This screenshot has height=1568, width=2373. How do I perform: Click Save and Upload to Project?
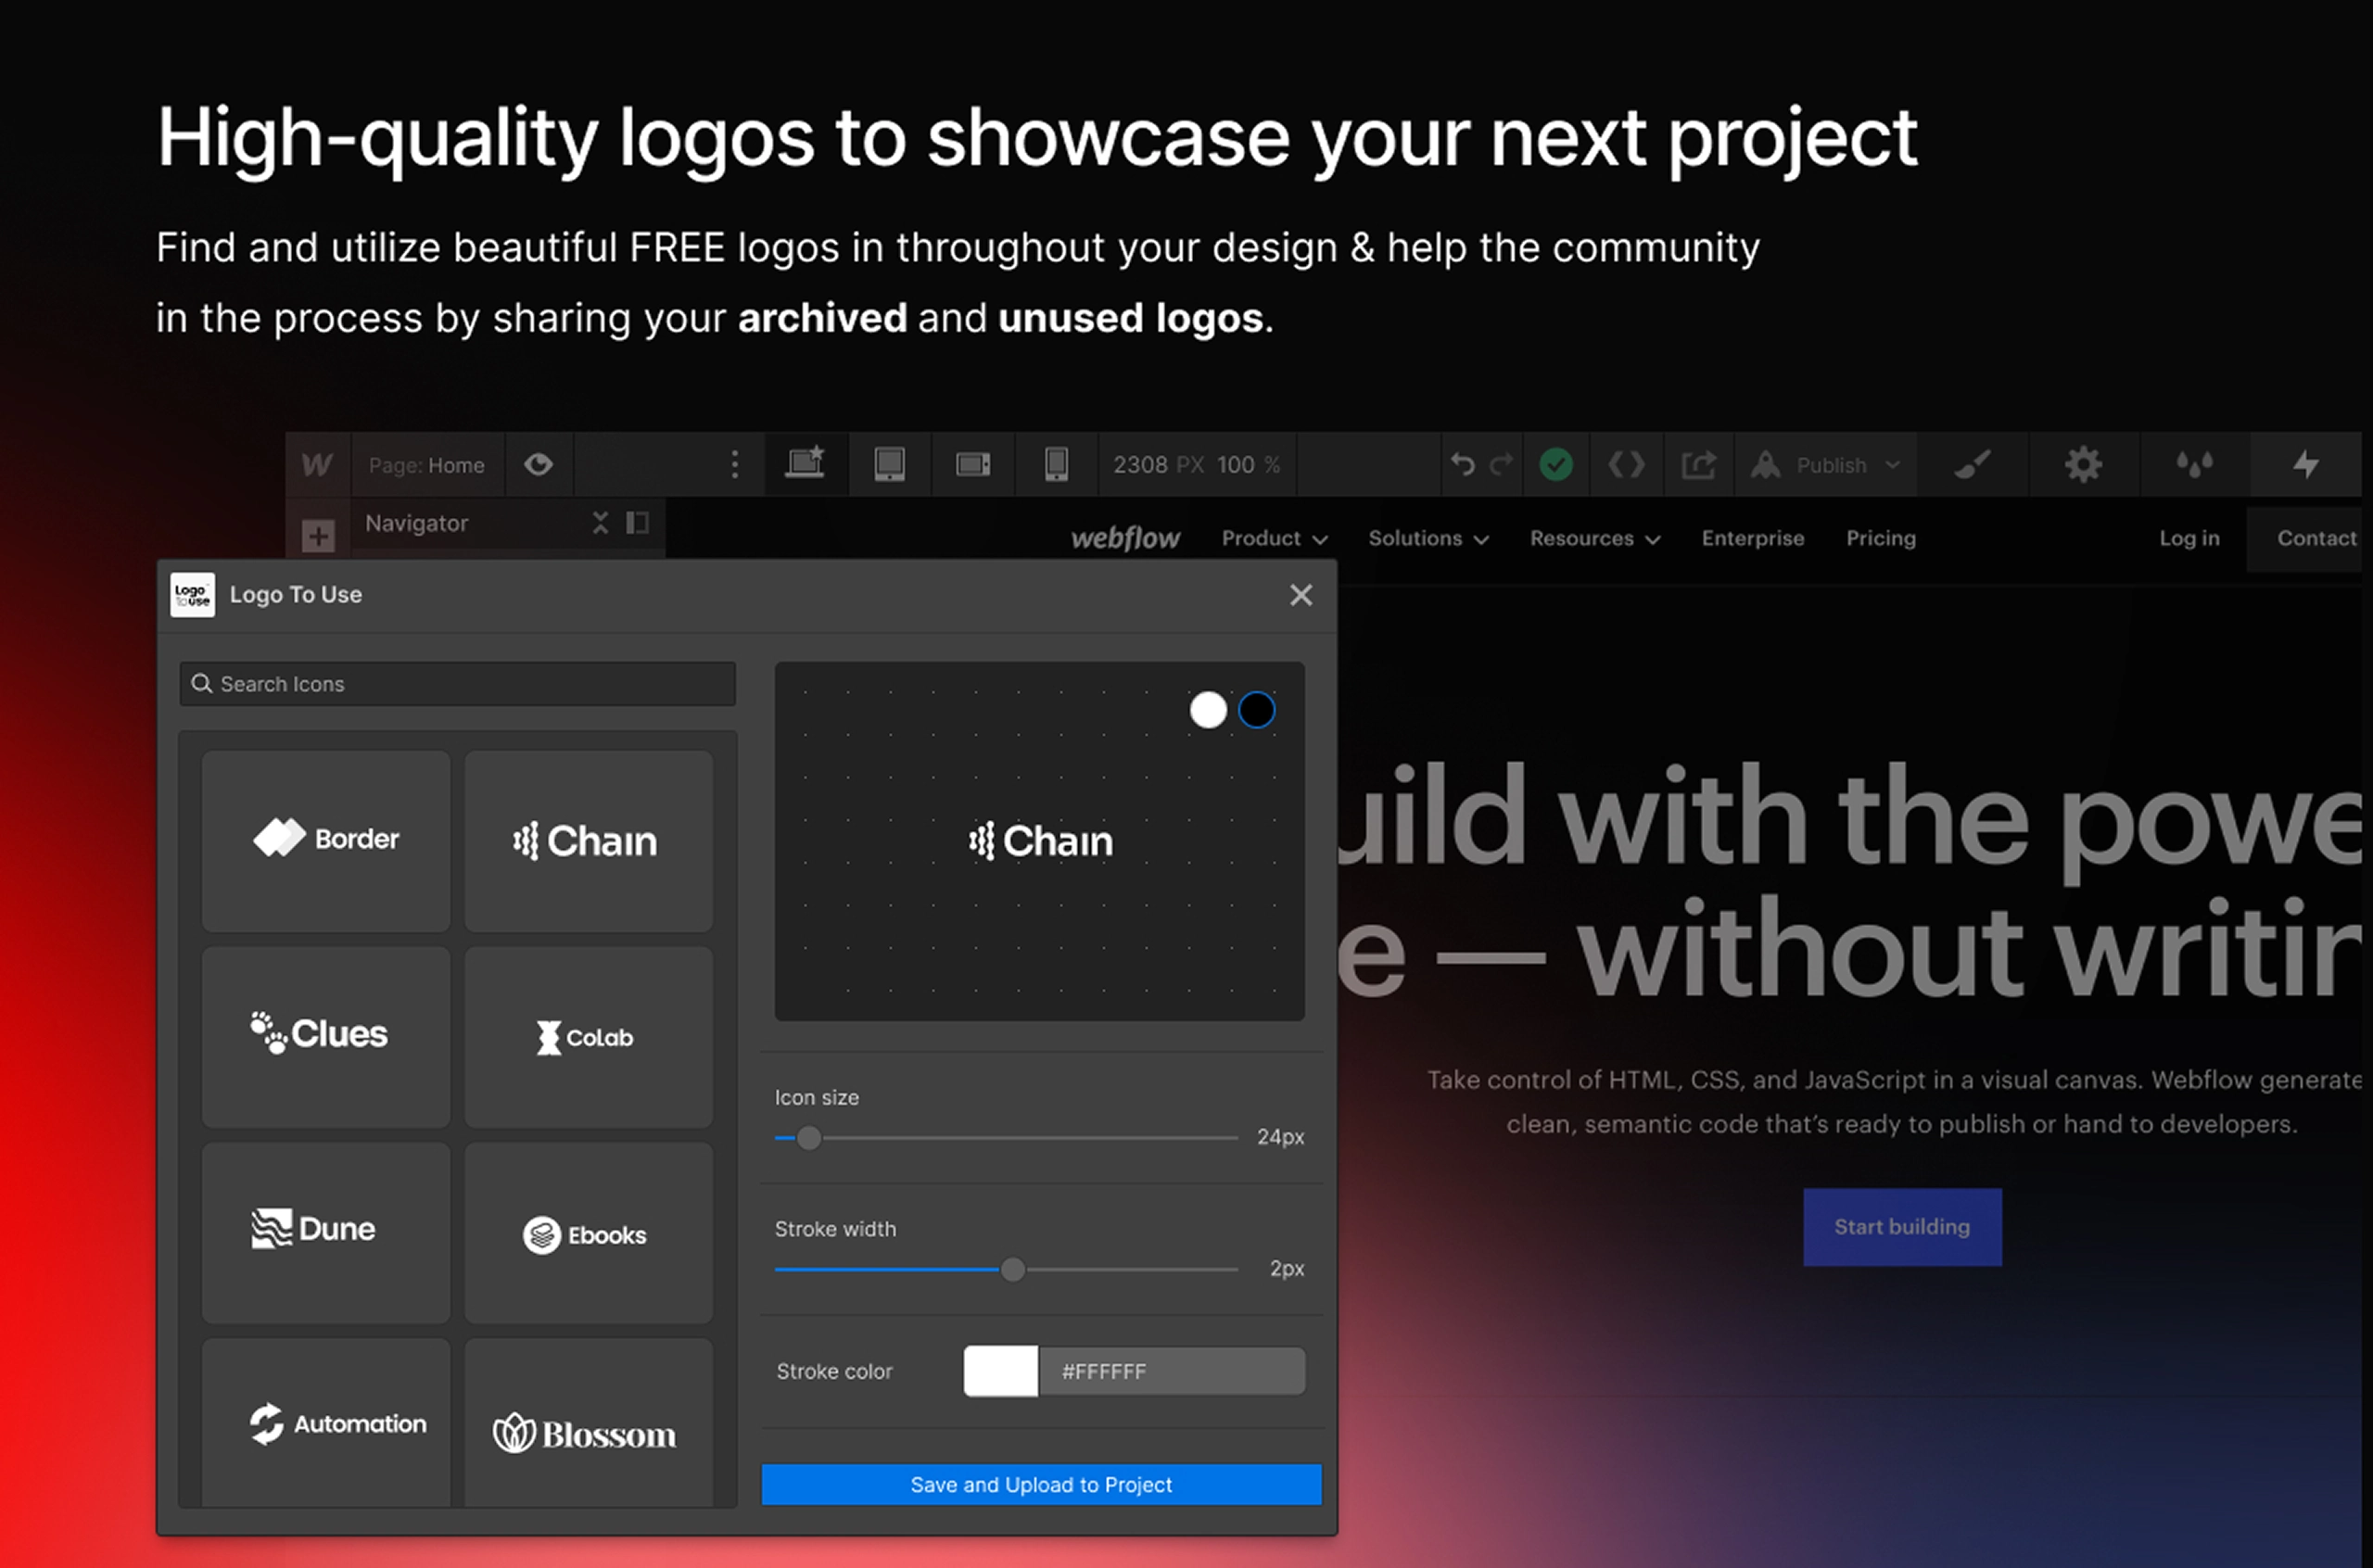point(1041,1485)
